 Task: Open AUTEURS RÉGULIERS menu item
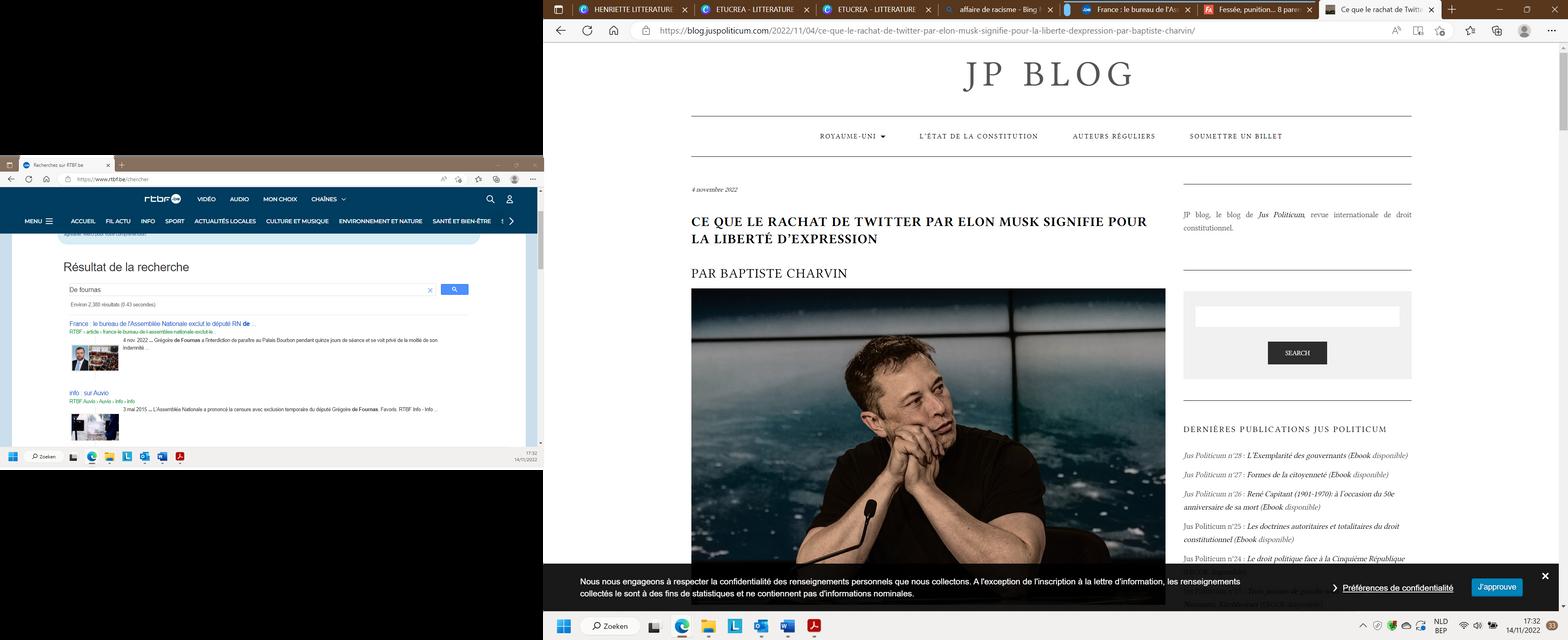point(1113,136)
